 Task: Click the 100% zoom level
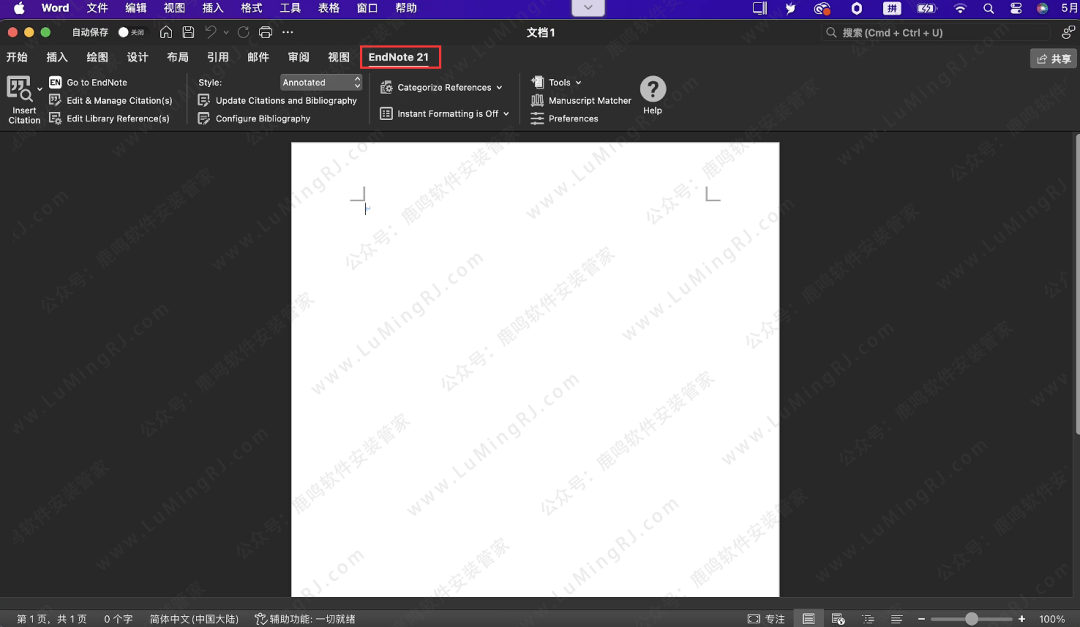pos(1052,619)
